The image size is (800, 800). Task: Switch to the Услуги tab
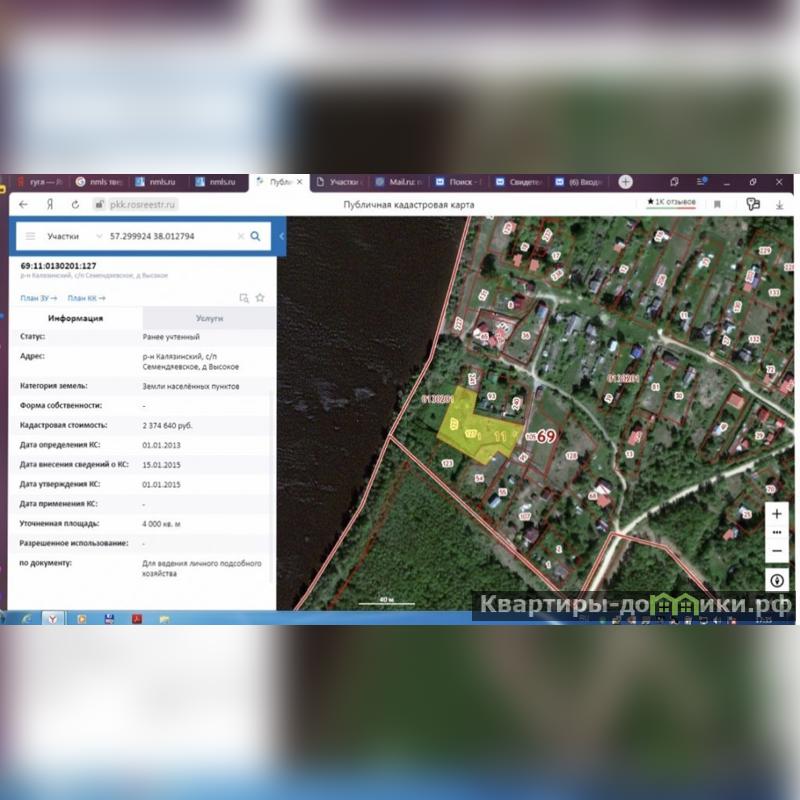[x=209, y=318]
